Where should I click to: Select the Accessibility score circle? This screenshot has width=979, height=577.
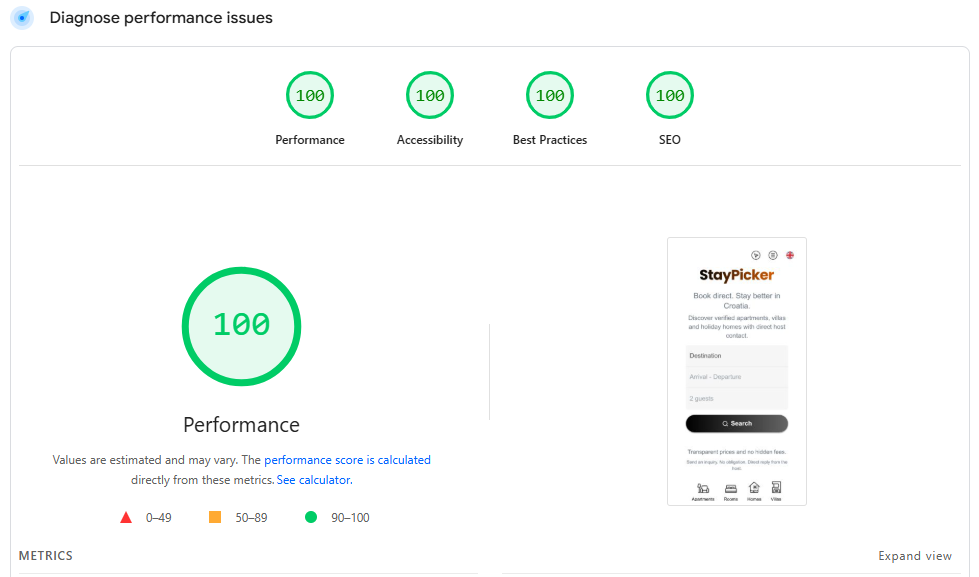[430, 96]
